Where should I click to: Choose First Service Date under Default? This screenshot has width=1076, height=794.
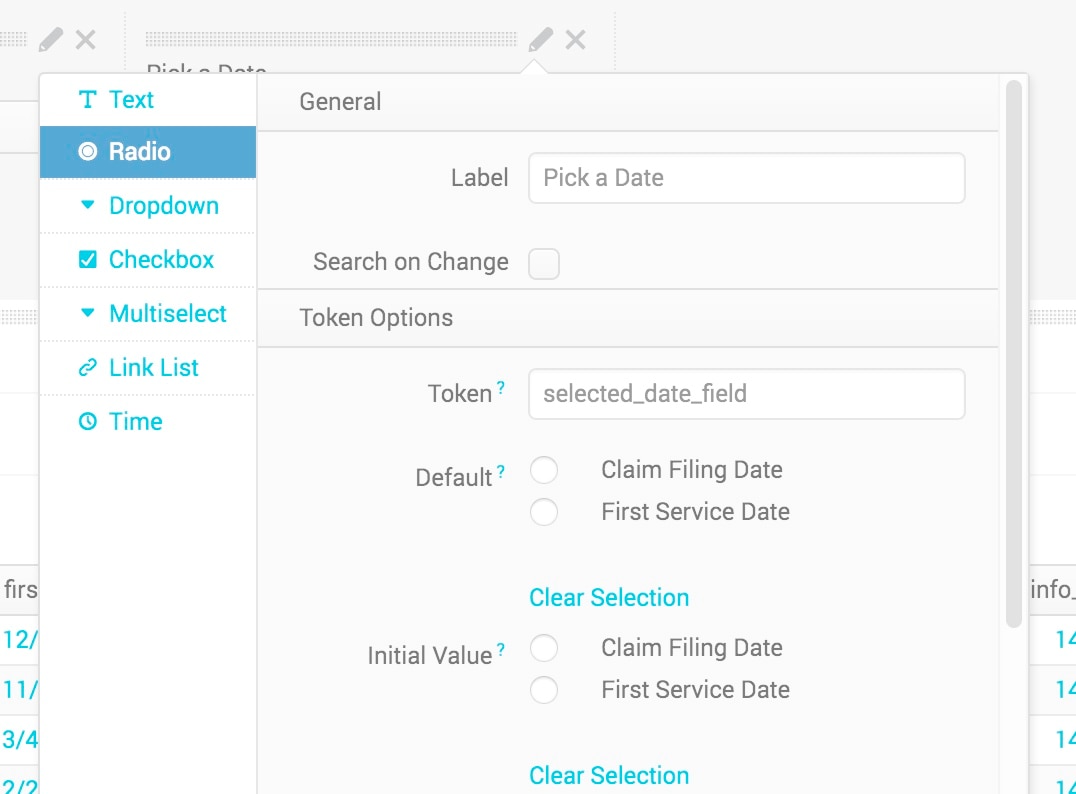[x=544, y=512]
